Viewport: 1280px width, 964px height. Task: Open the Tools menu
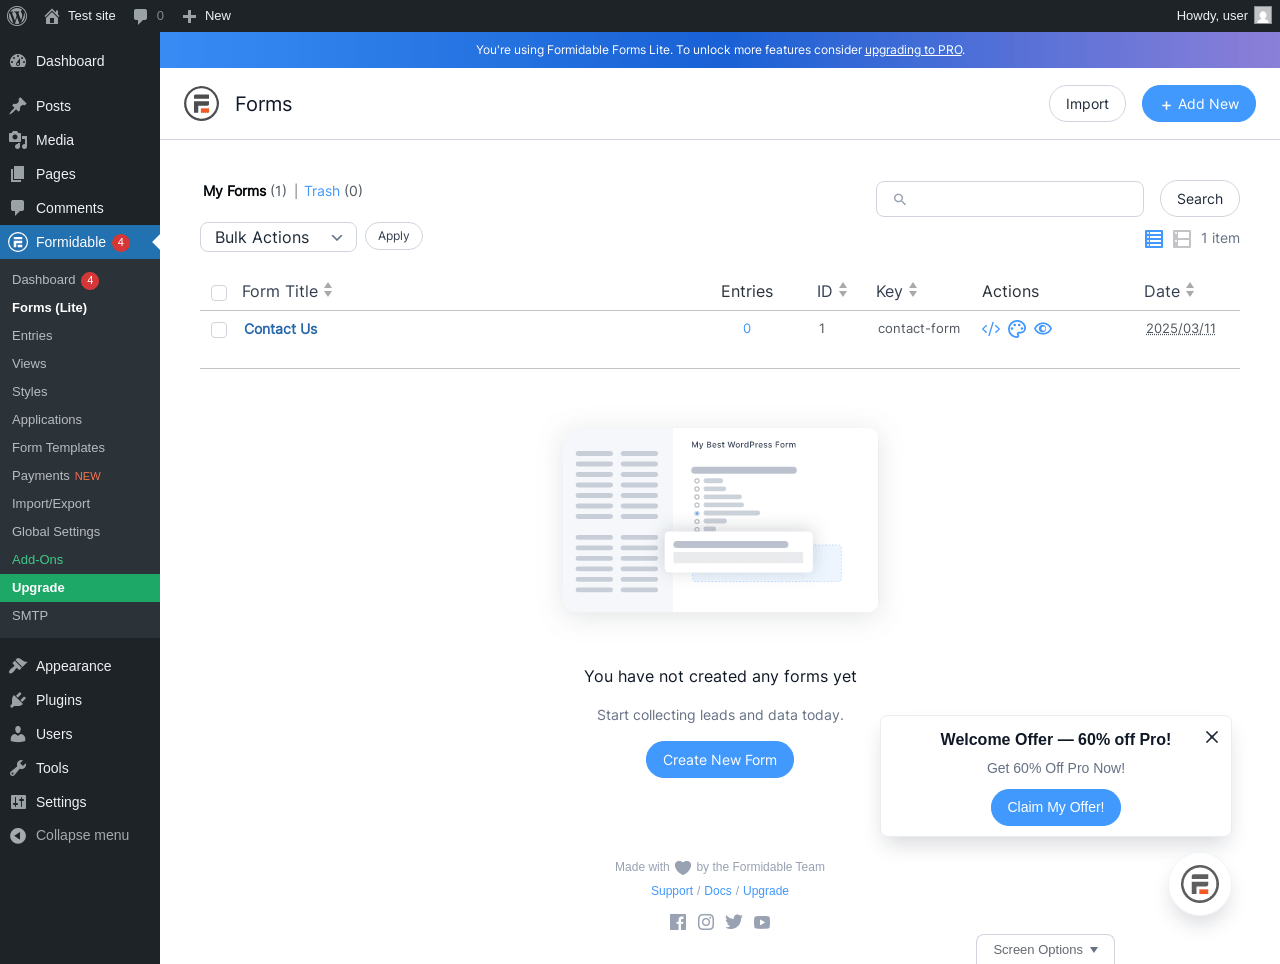click(80, 768)
